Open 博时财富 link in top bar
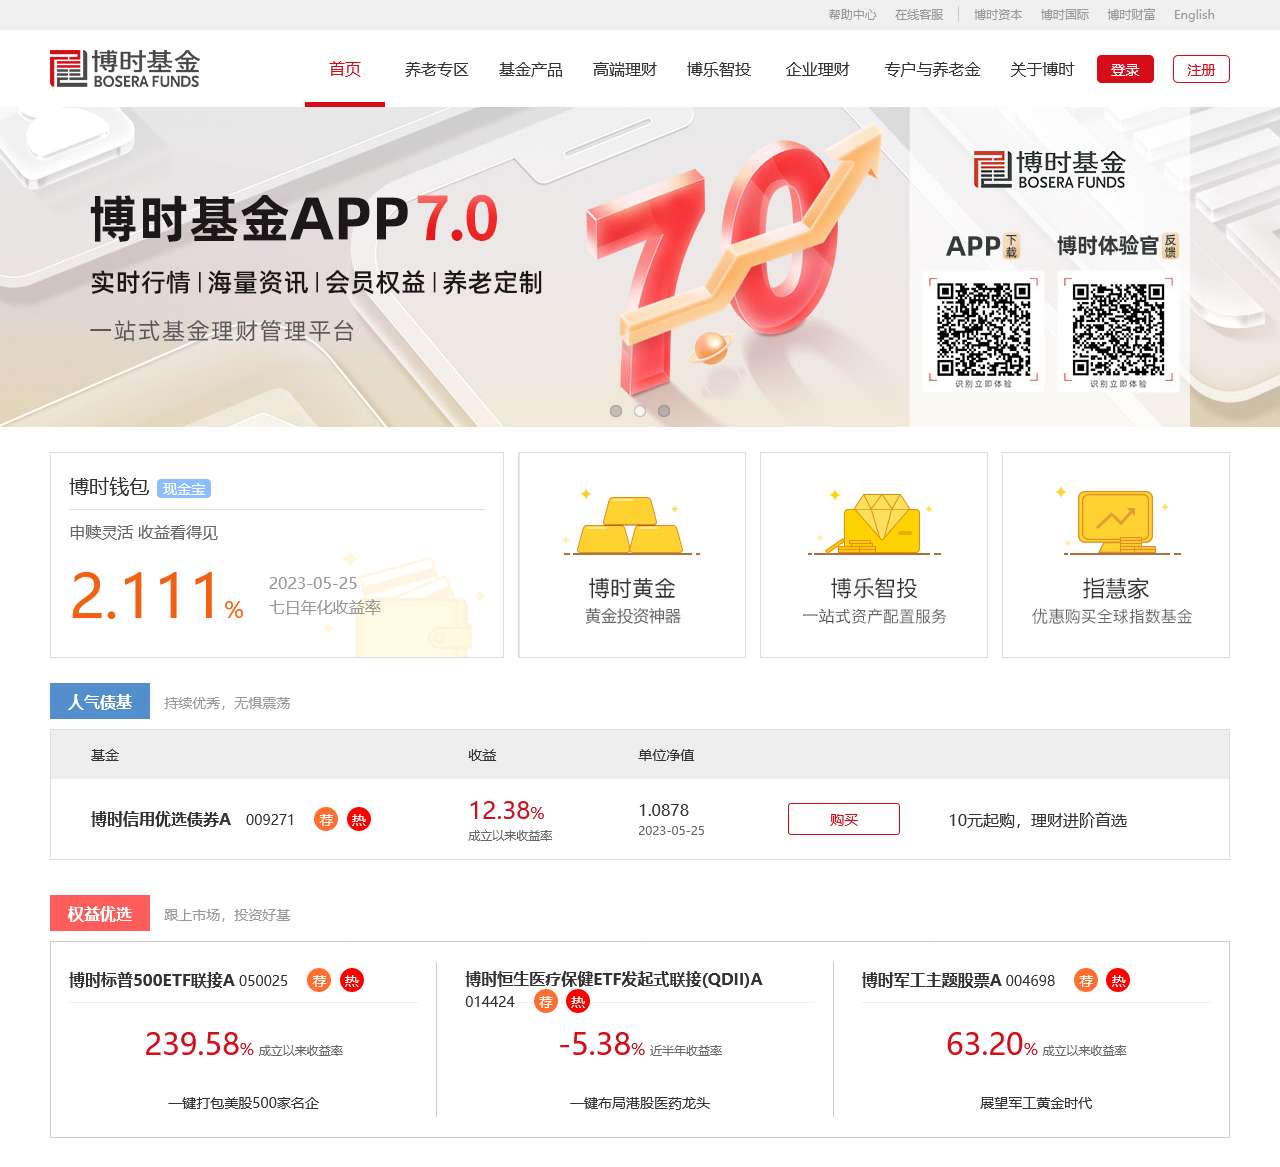 tap(1131, 15)
